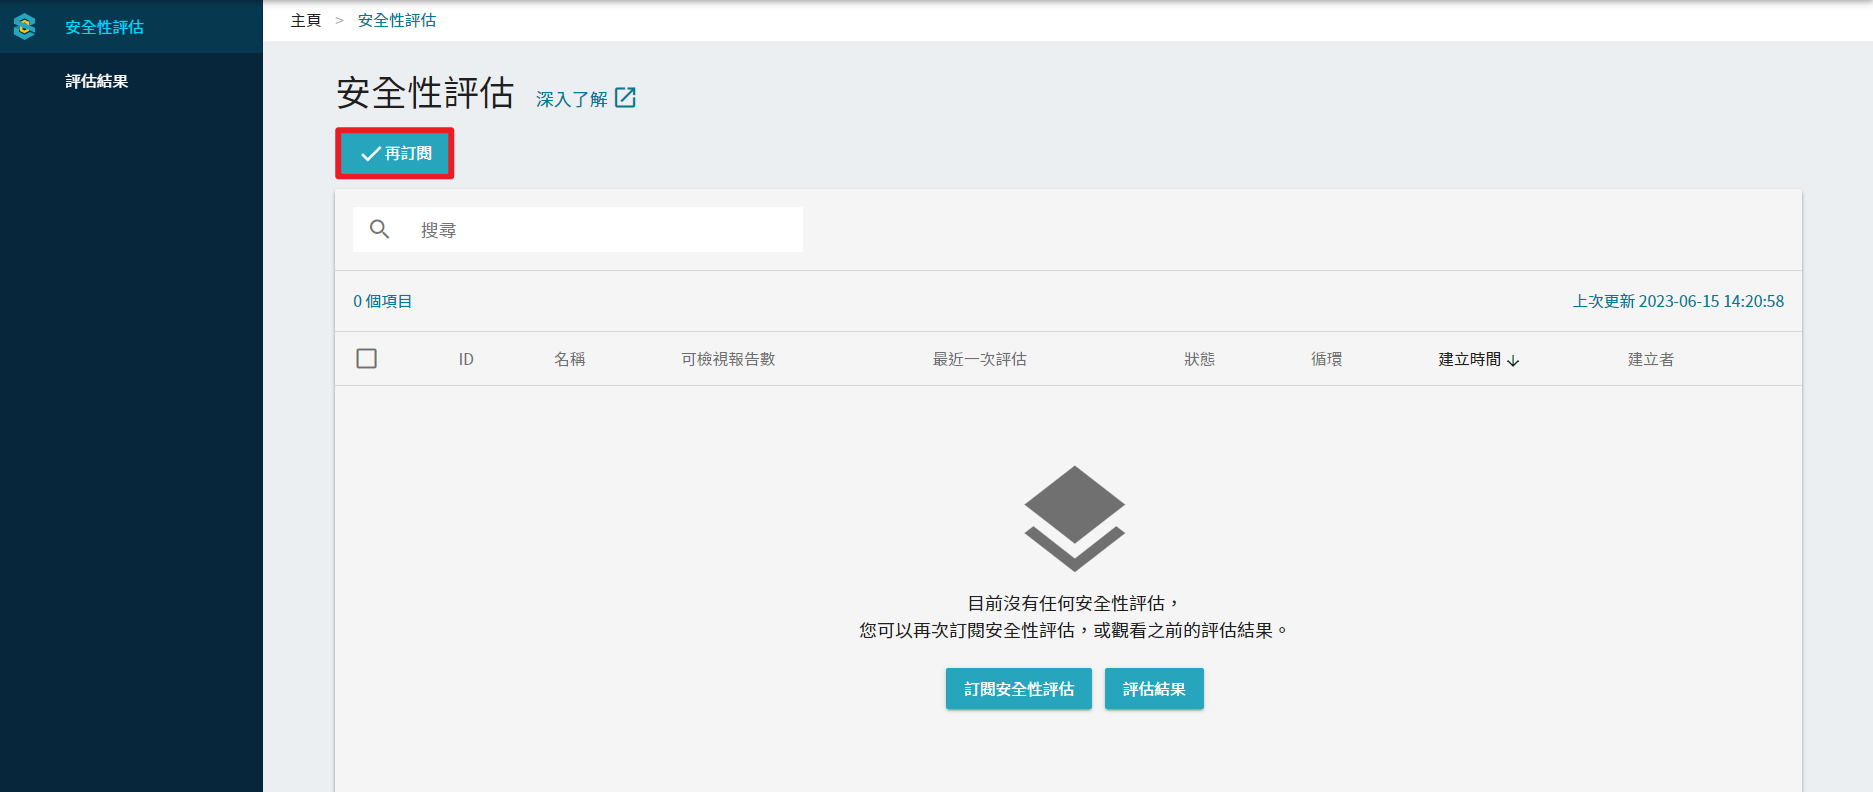Click the sort arrow next to 建立時間

1513,360
